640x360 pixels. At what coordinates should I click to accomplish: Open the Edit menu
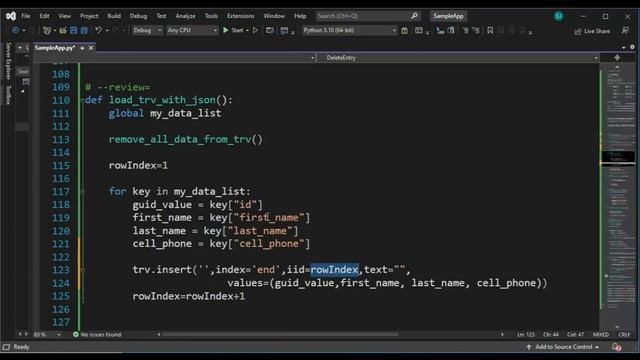pos(44,16)
